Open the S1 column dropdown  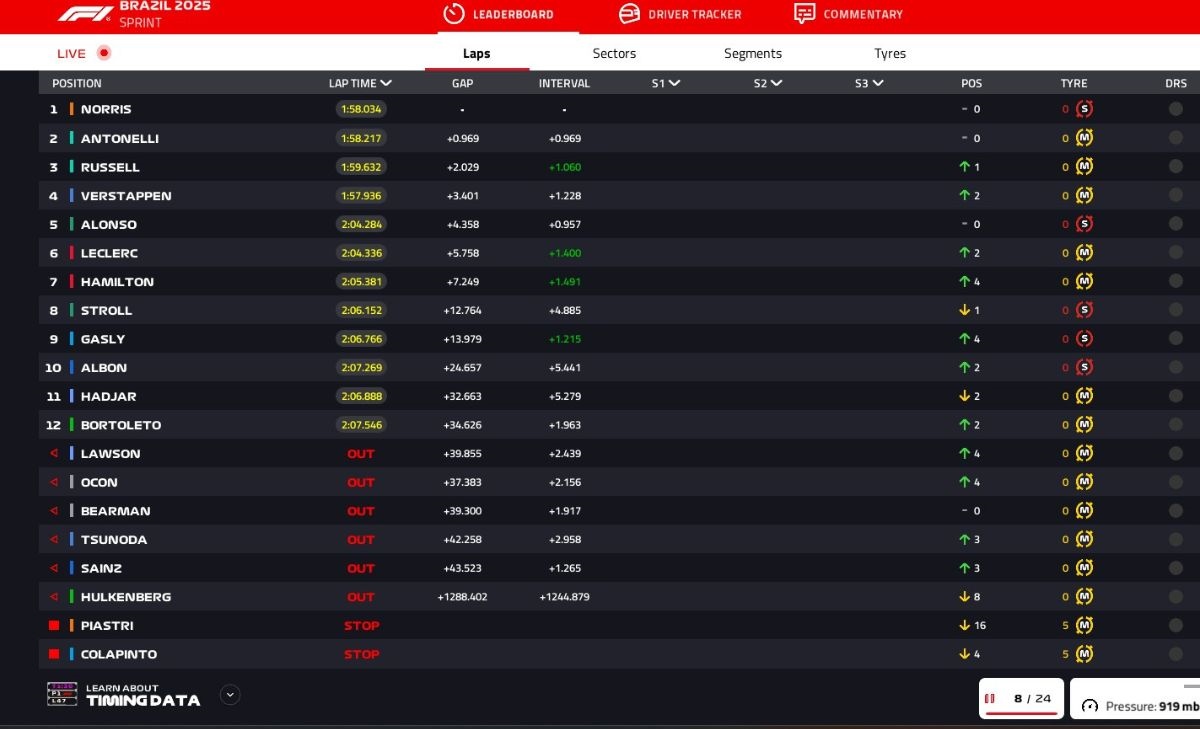(x=674, y=83)
